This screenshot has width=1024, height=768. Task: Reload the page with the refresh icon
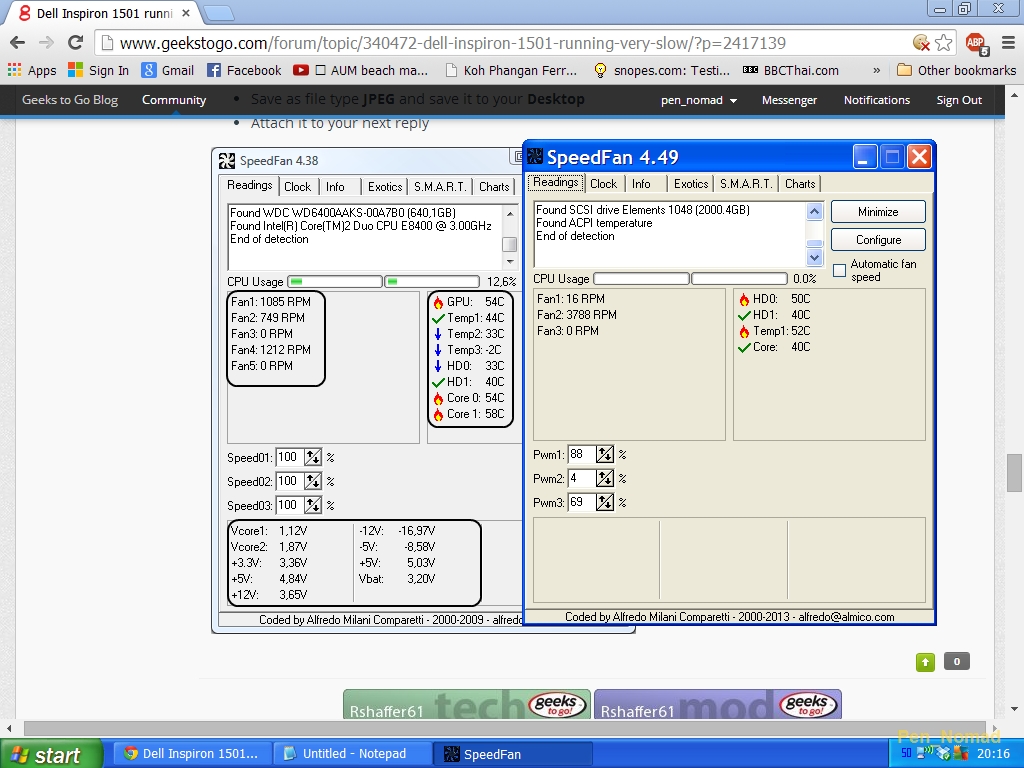(x=76, y=43)
